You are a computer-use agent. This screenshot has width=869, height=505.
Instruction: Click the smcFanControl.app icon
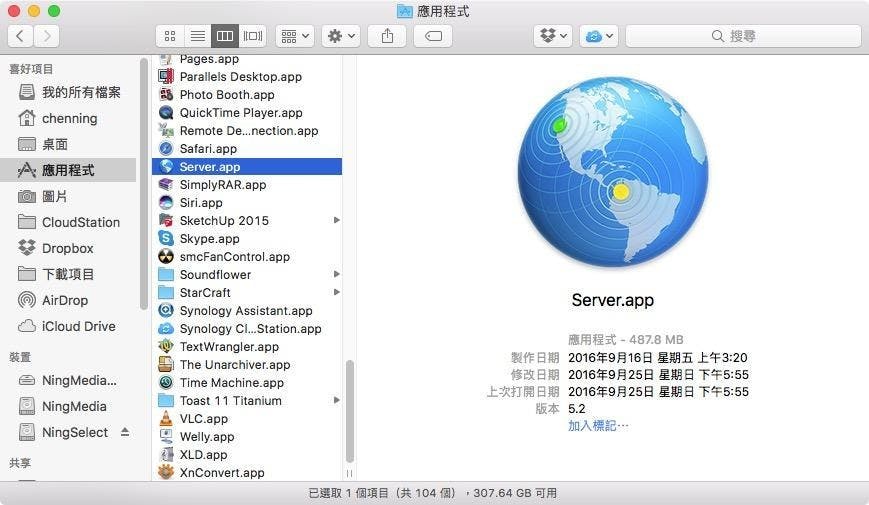click(x=166, y=257)
